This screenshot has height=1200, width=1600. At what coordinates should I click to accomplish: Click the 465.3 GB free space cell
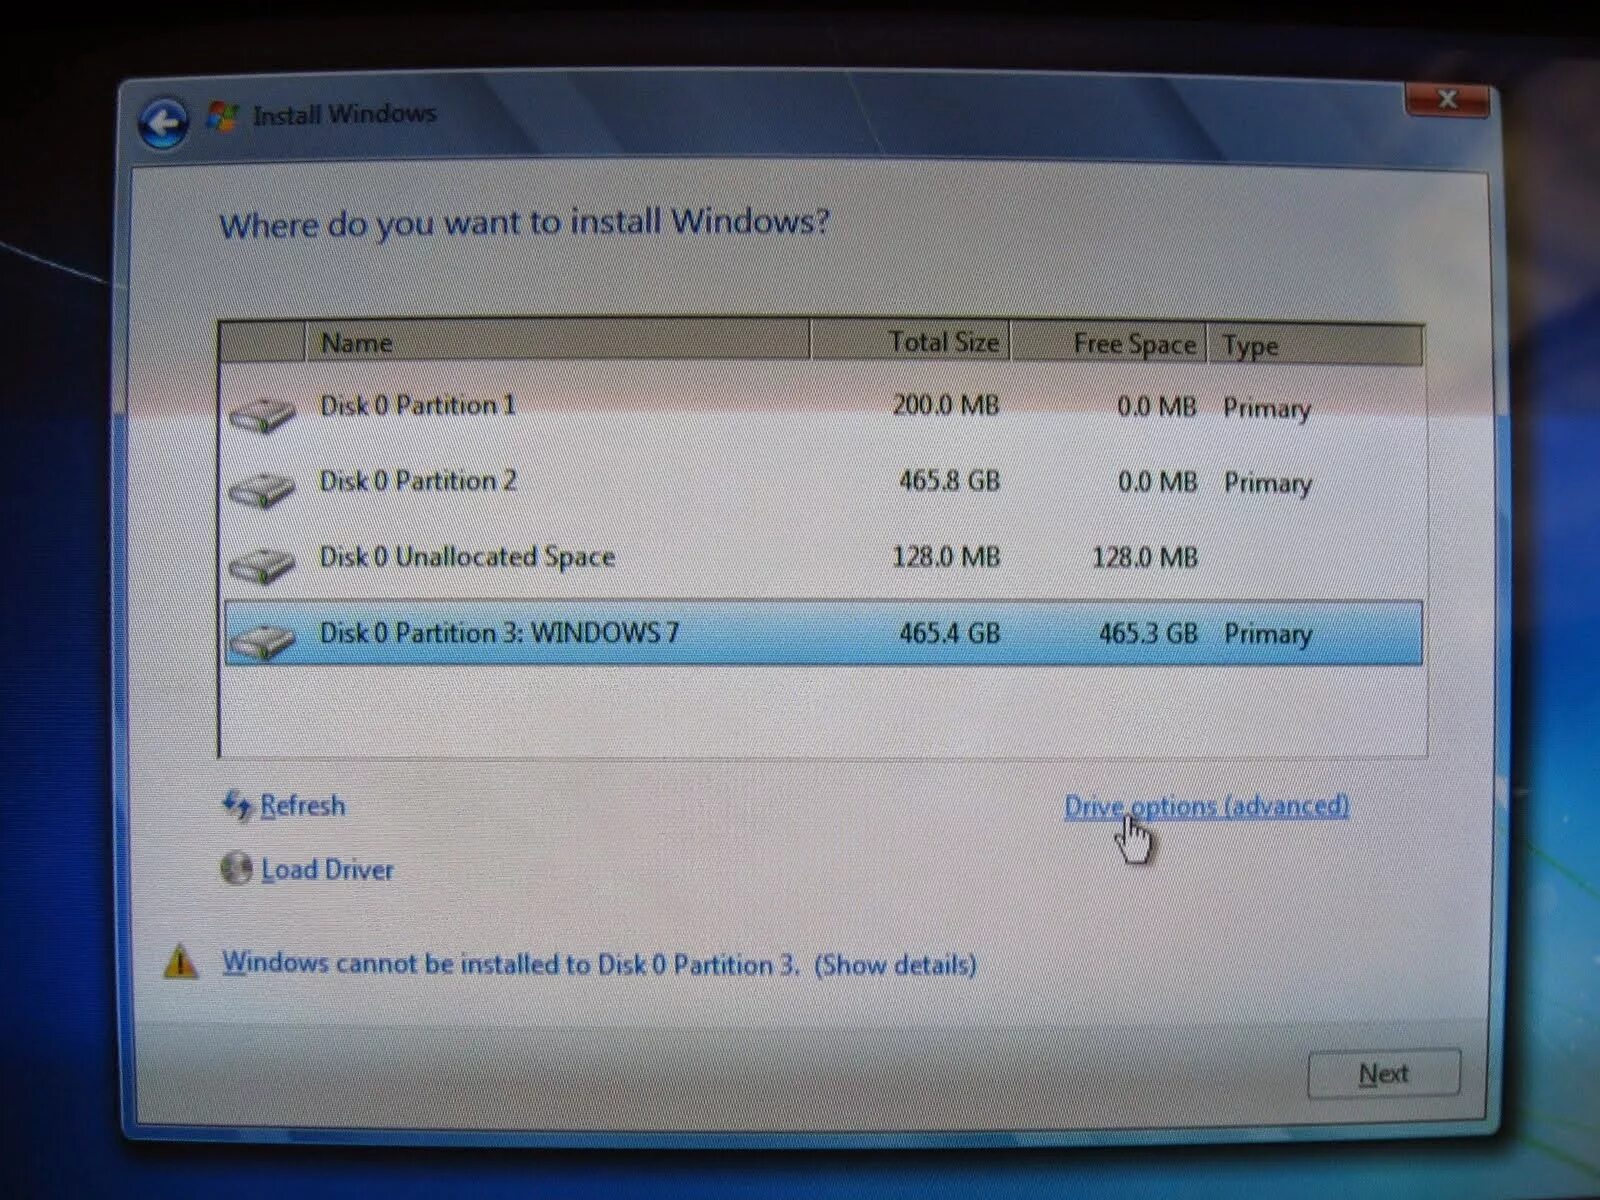pos(1148,633)
